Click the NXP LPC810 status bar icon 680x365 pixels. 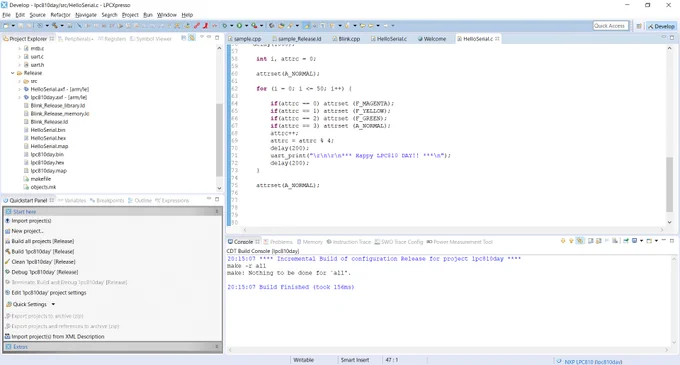(x=559, y=361)
